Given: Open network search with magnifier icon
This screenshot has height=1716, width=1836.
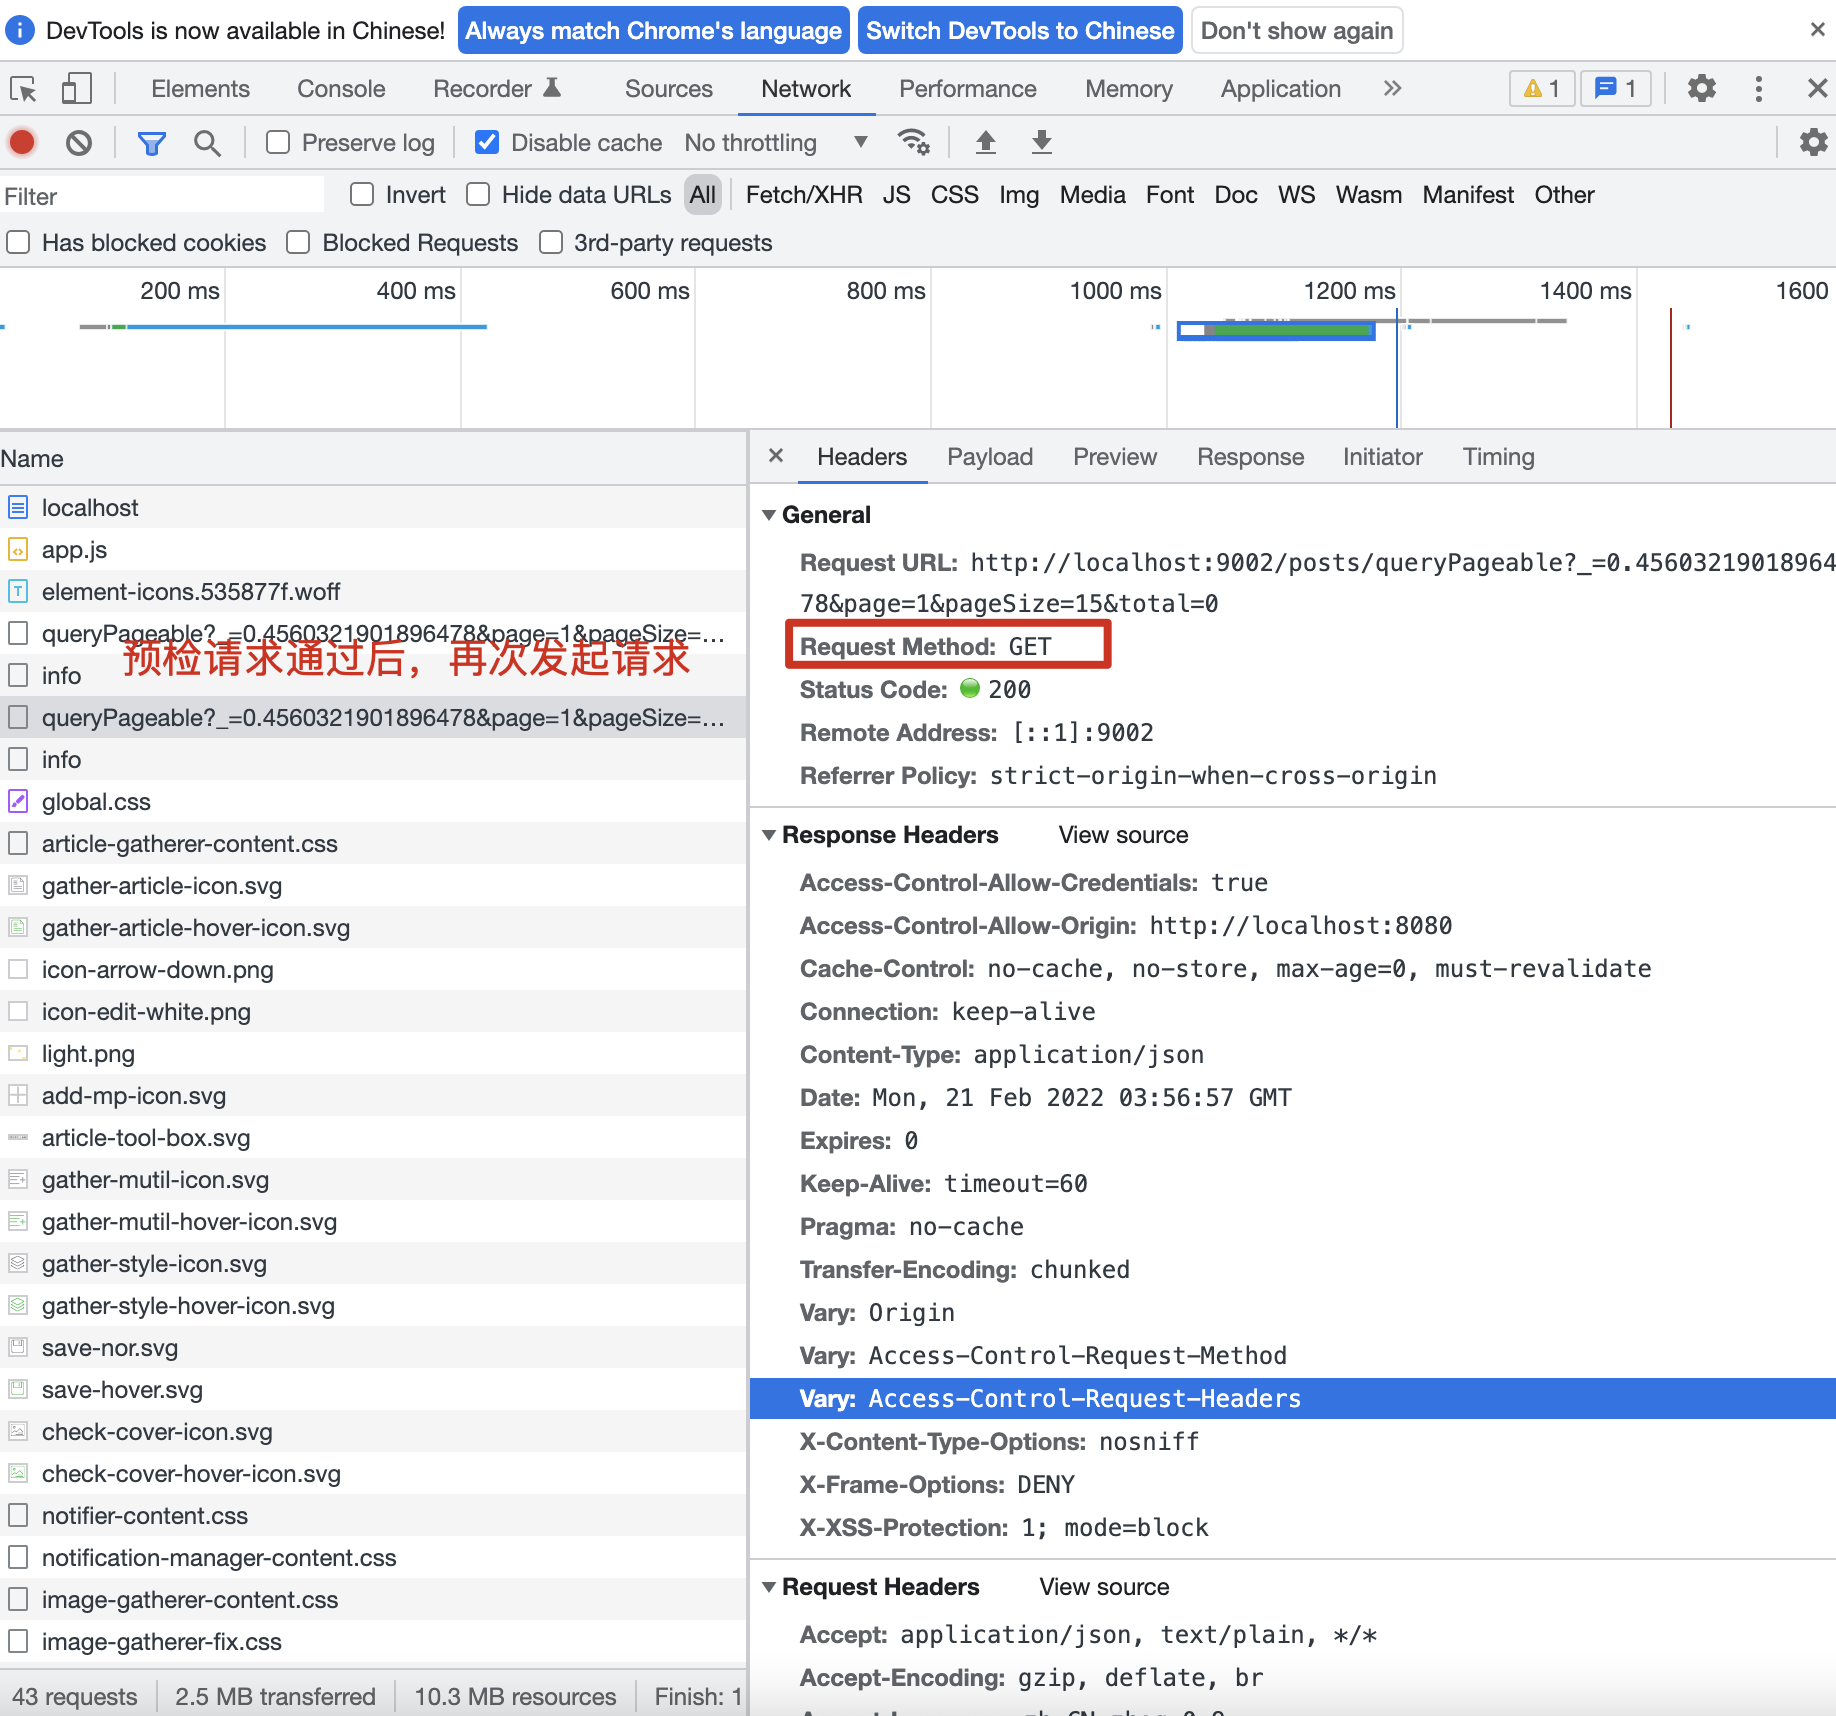Looking at the screenshot, I should (x=207, y=143).
